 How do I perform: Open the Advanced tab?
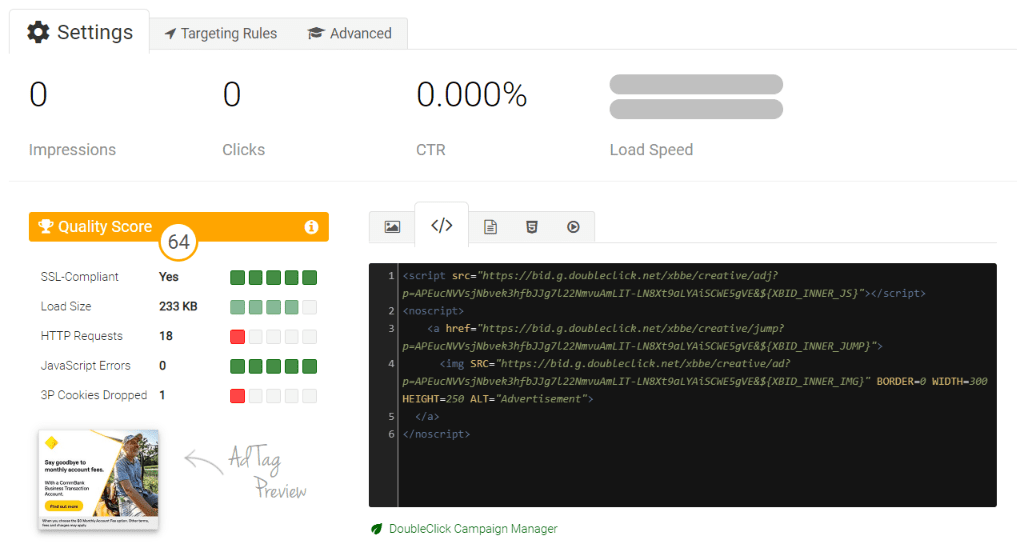[349, 33]
